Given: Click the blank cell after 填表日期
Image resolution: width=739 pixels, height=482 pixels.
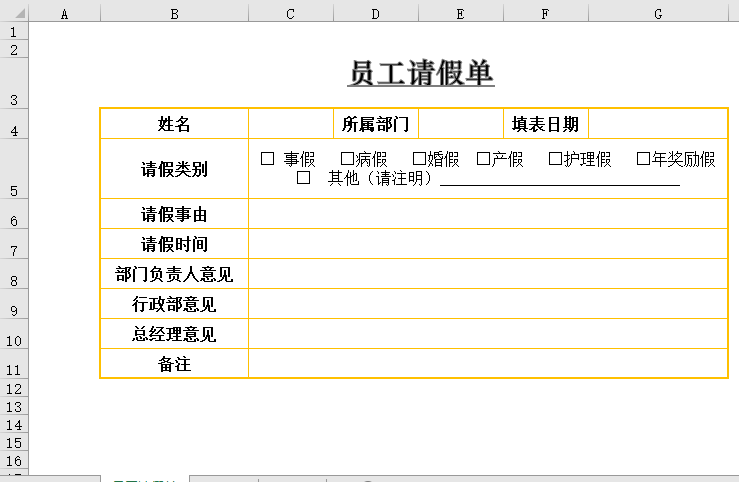Looking at the screenshot, I should click(x=658, y=124).
